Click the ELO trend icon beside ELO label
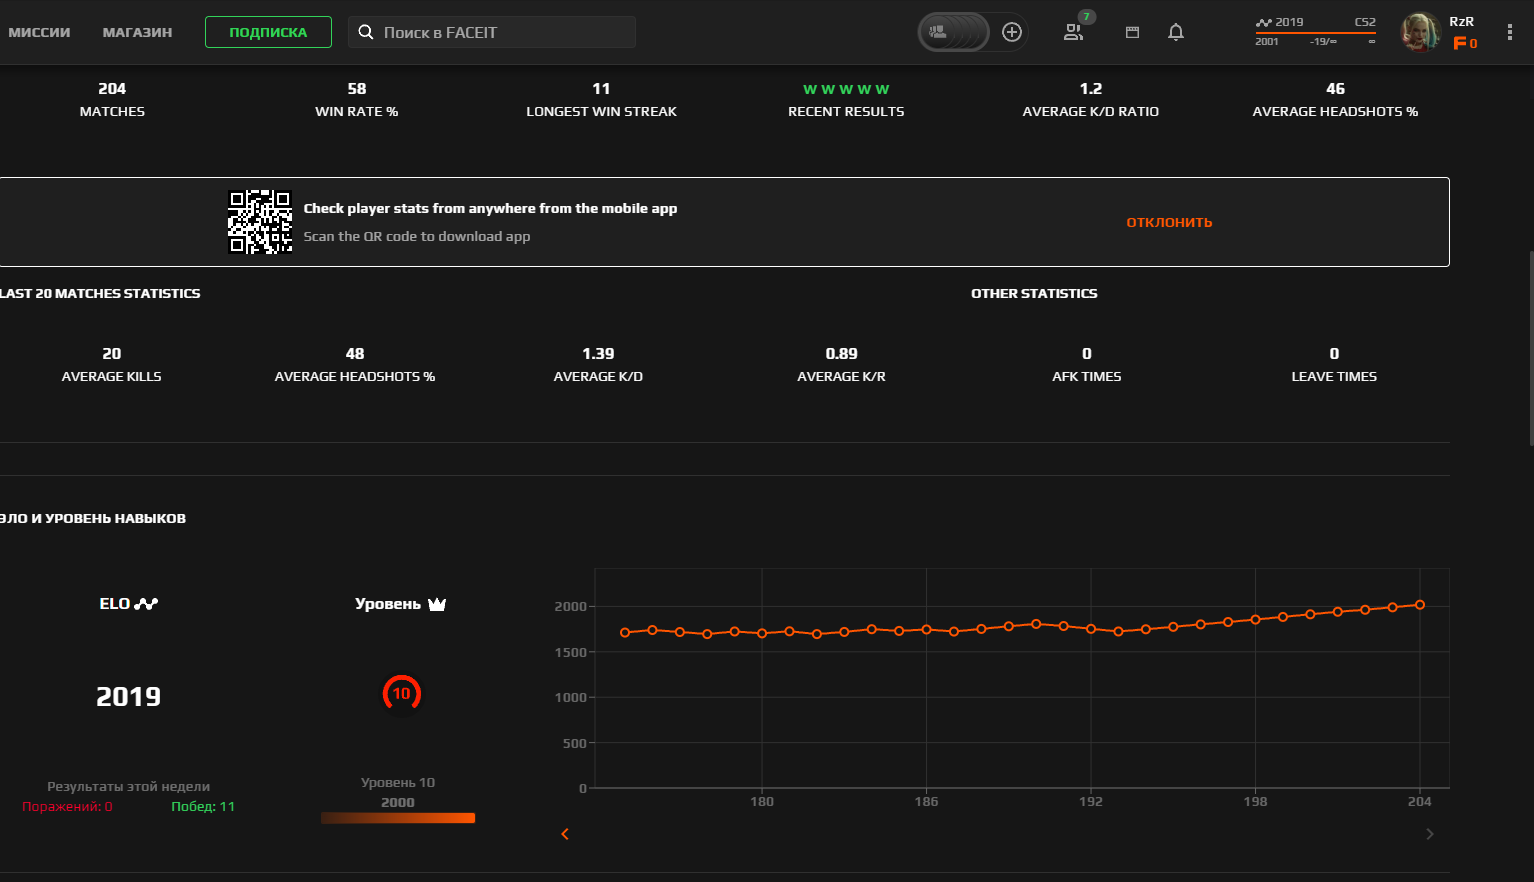1534x882 pixels. (x=146, y=604)
